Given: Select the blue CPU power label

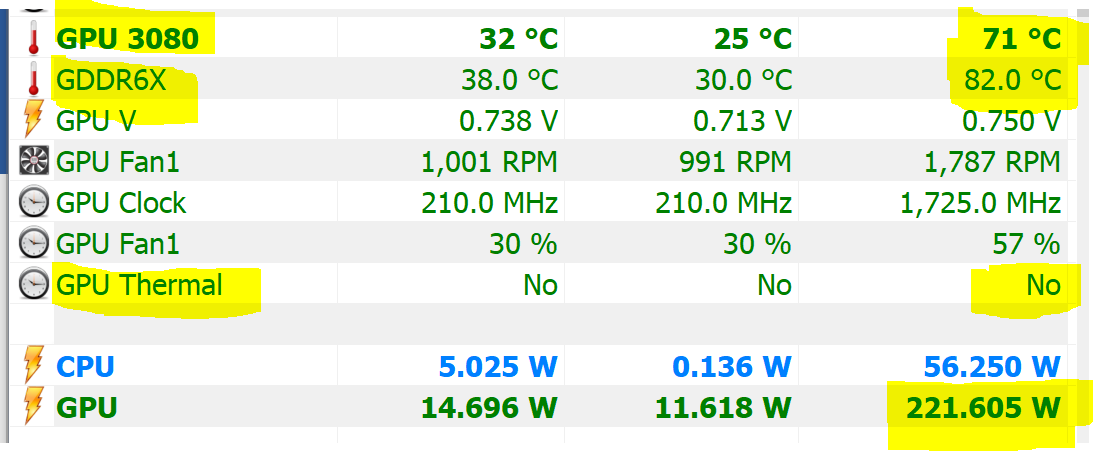Looking at the screenshot, I should 85,367.
